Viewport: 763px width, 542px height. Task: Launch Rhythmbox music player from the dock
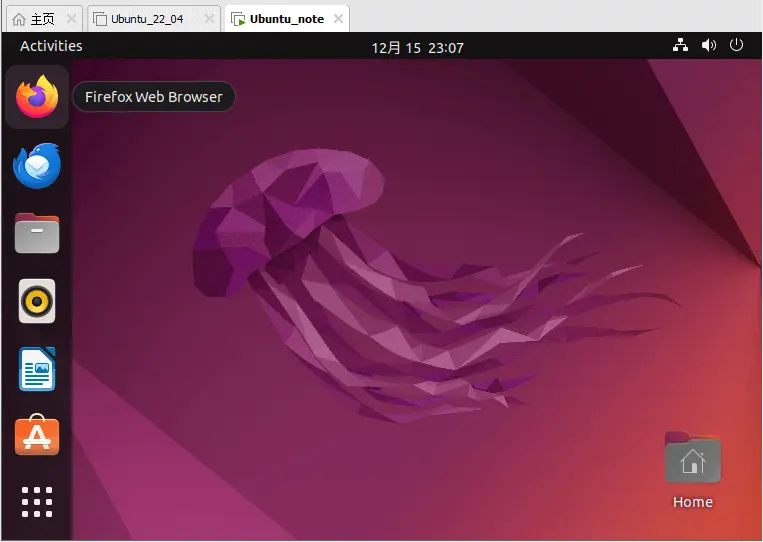pos(37,301)
